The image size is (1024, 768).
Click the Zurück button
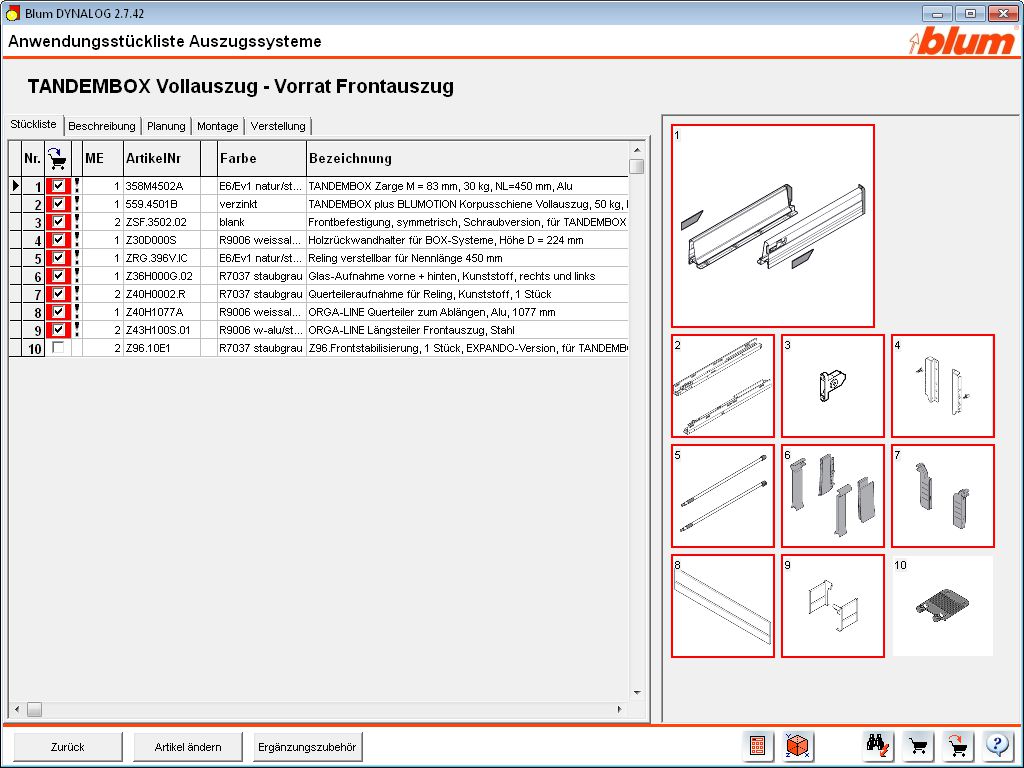click(68, 746)
